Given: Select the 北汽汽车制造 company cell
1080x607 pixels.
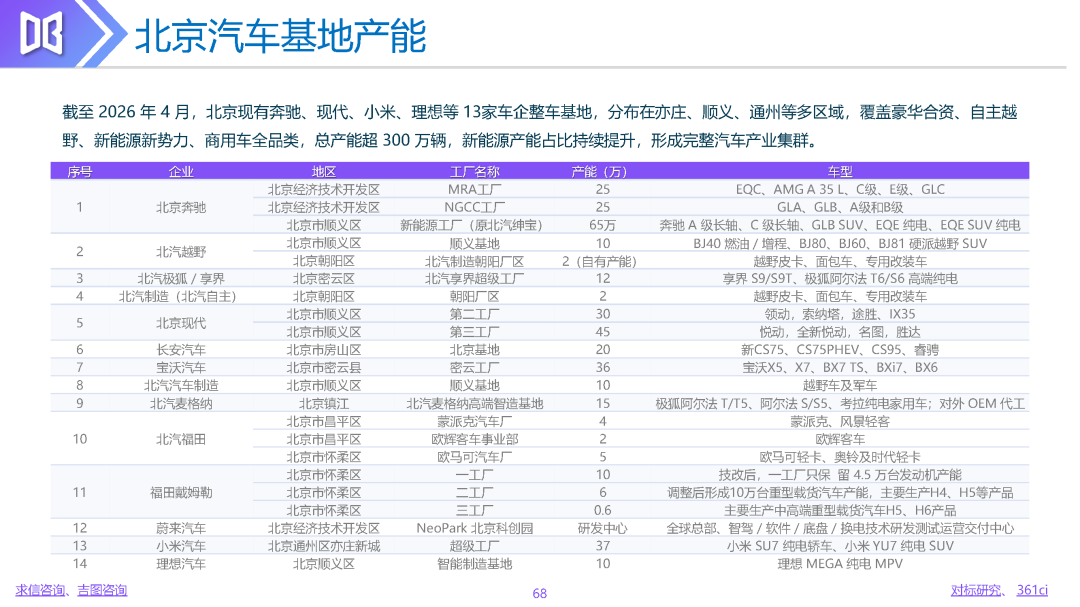Looking at the screenshot, I should (x=181, y=386).
